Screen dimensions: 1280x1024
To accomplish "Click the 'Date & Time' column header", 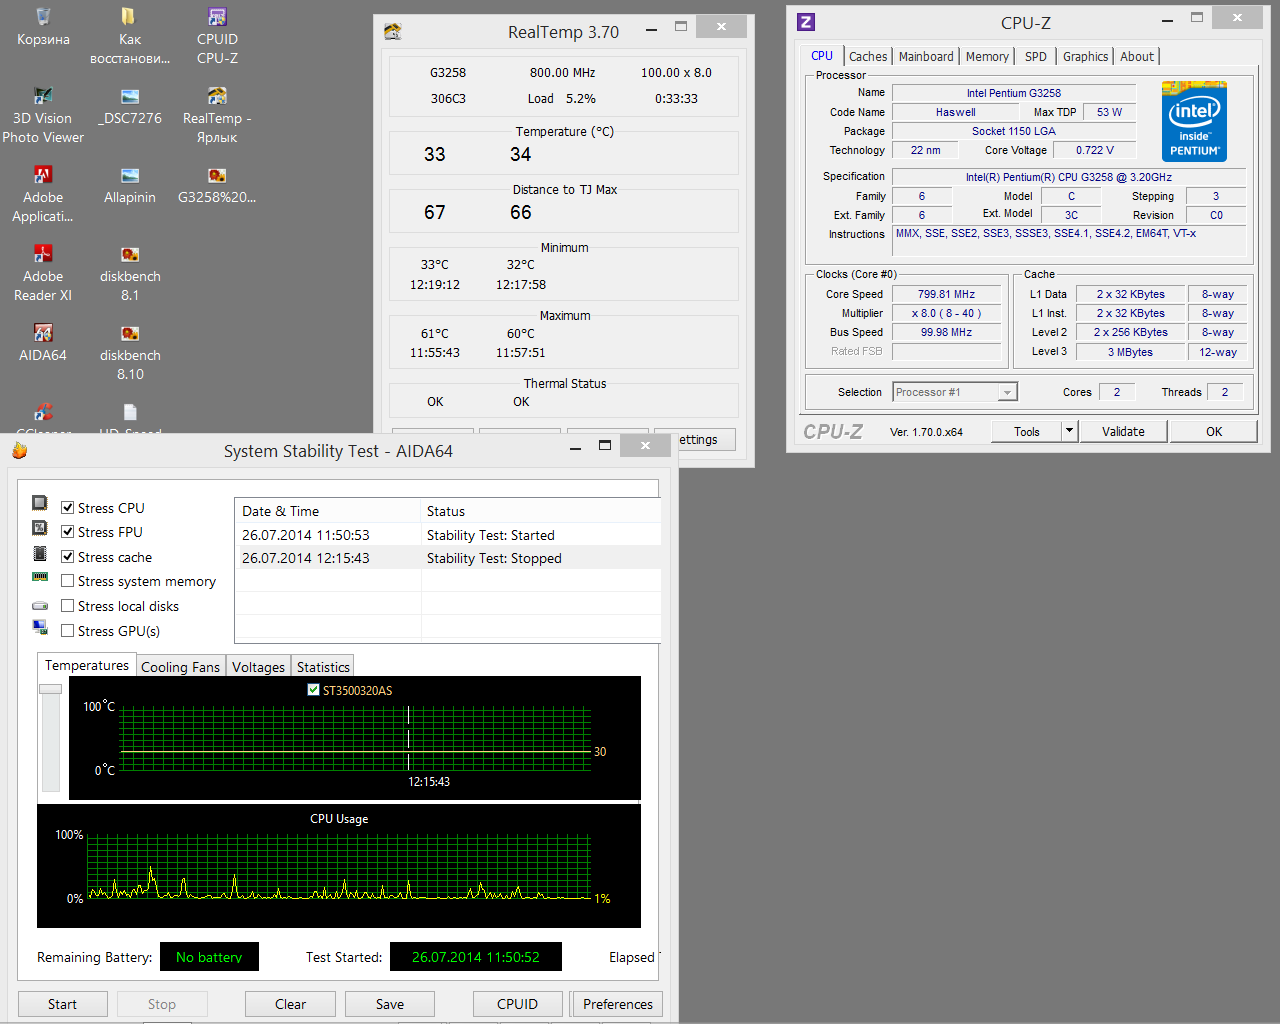I will [328, 511].
